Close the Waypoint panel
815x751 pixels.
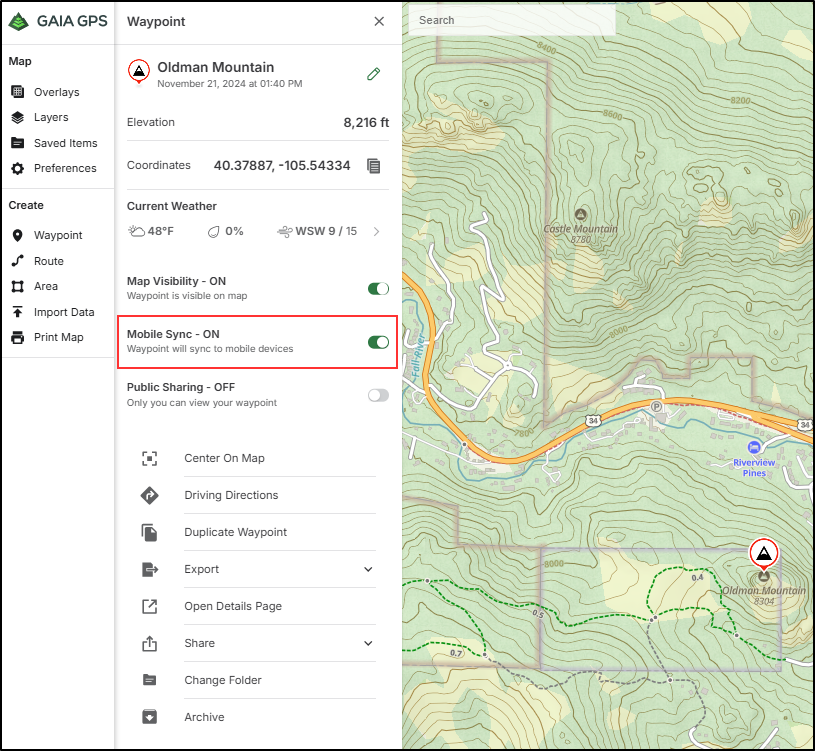[x=379, y=21]
